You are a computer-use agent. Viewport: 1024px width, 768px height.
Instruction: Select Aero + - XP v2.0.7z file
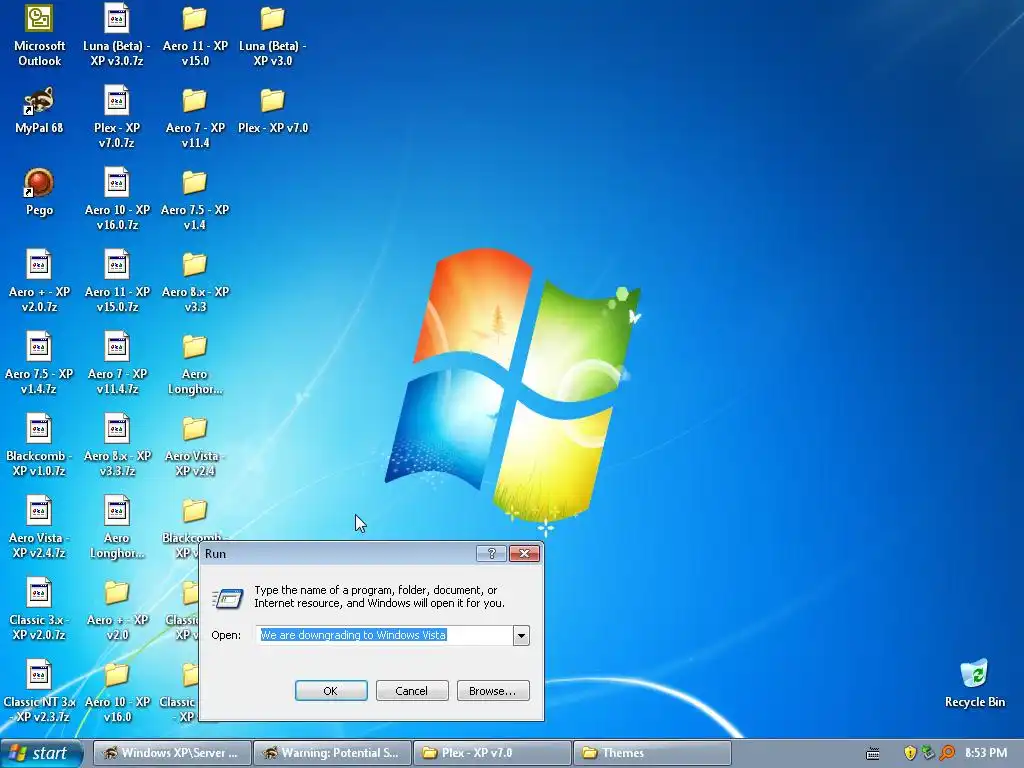pyautogui.click(x=39, y=281)
